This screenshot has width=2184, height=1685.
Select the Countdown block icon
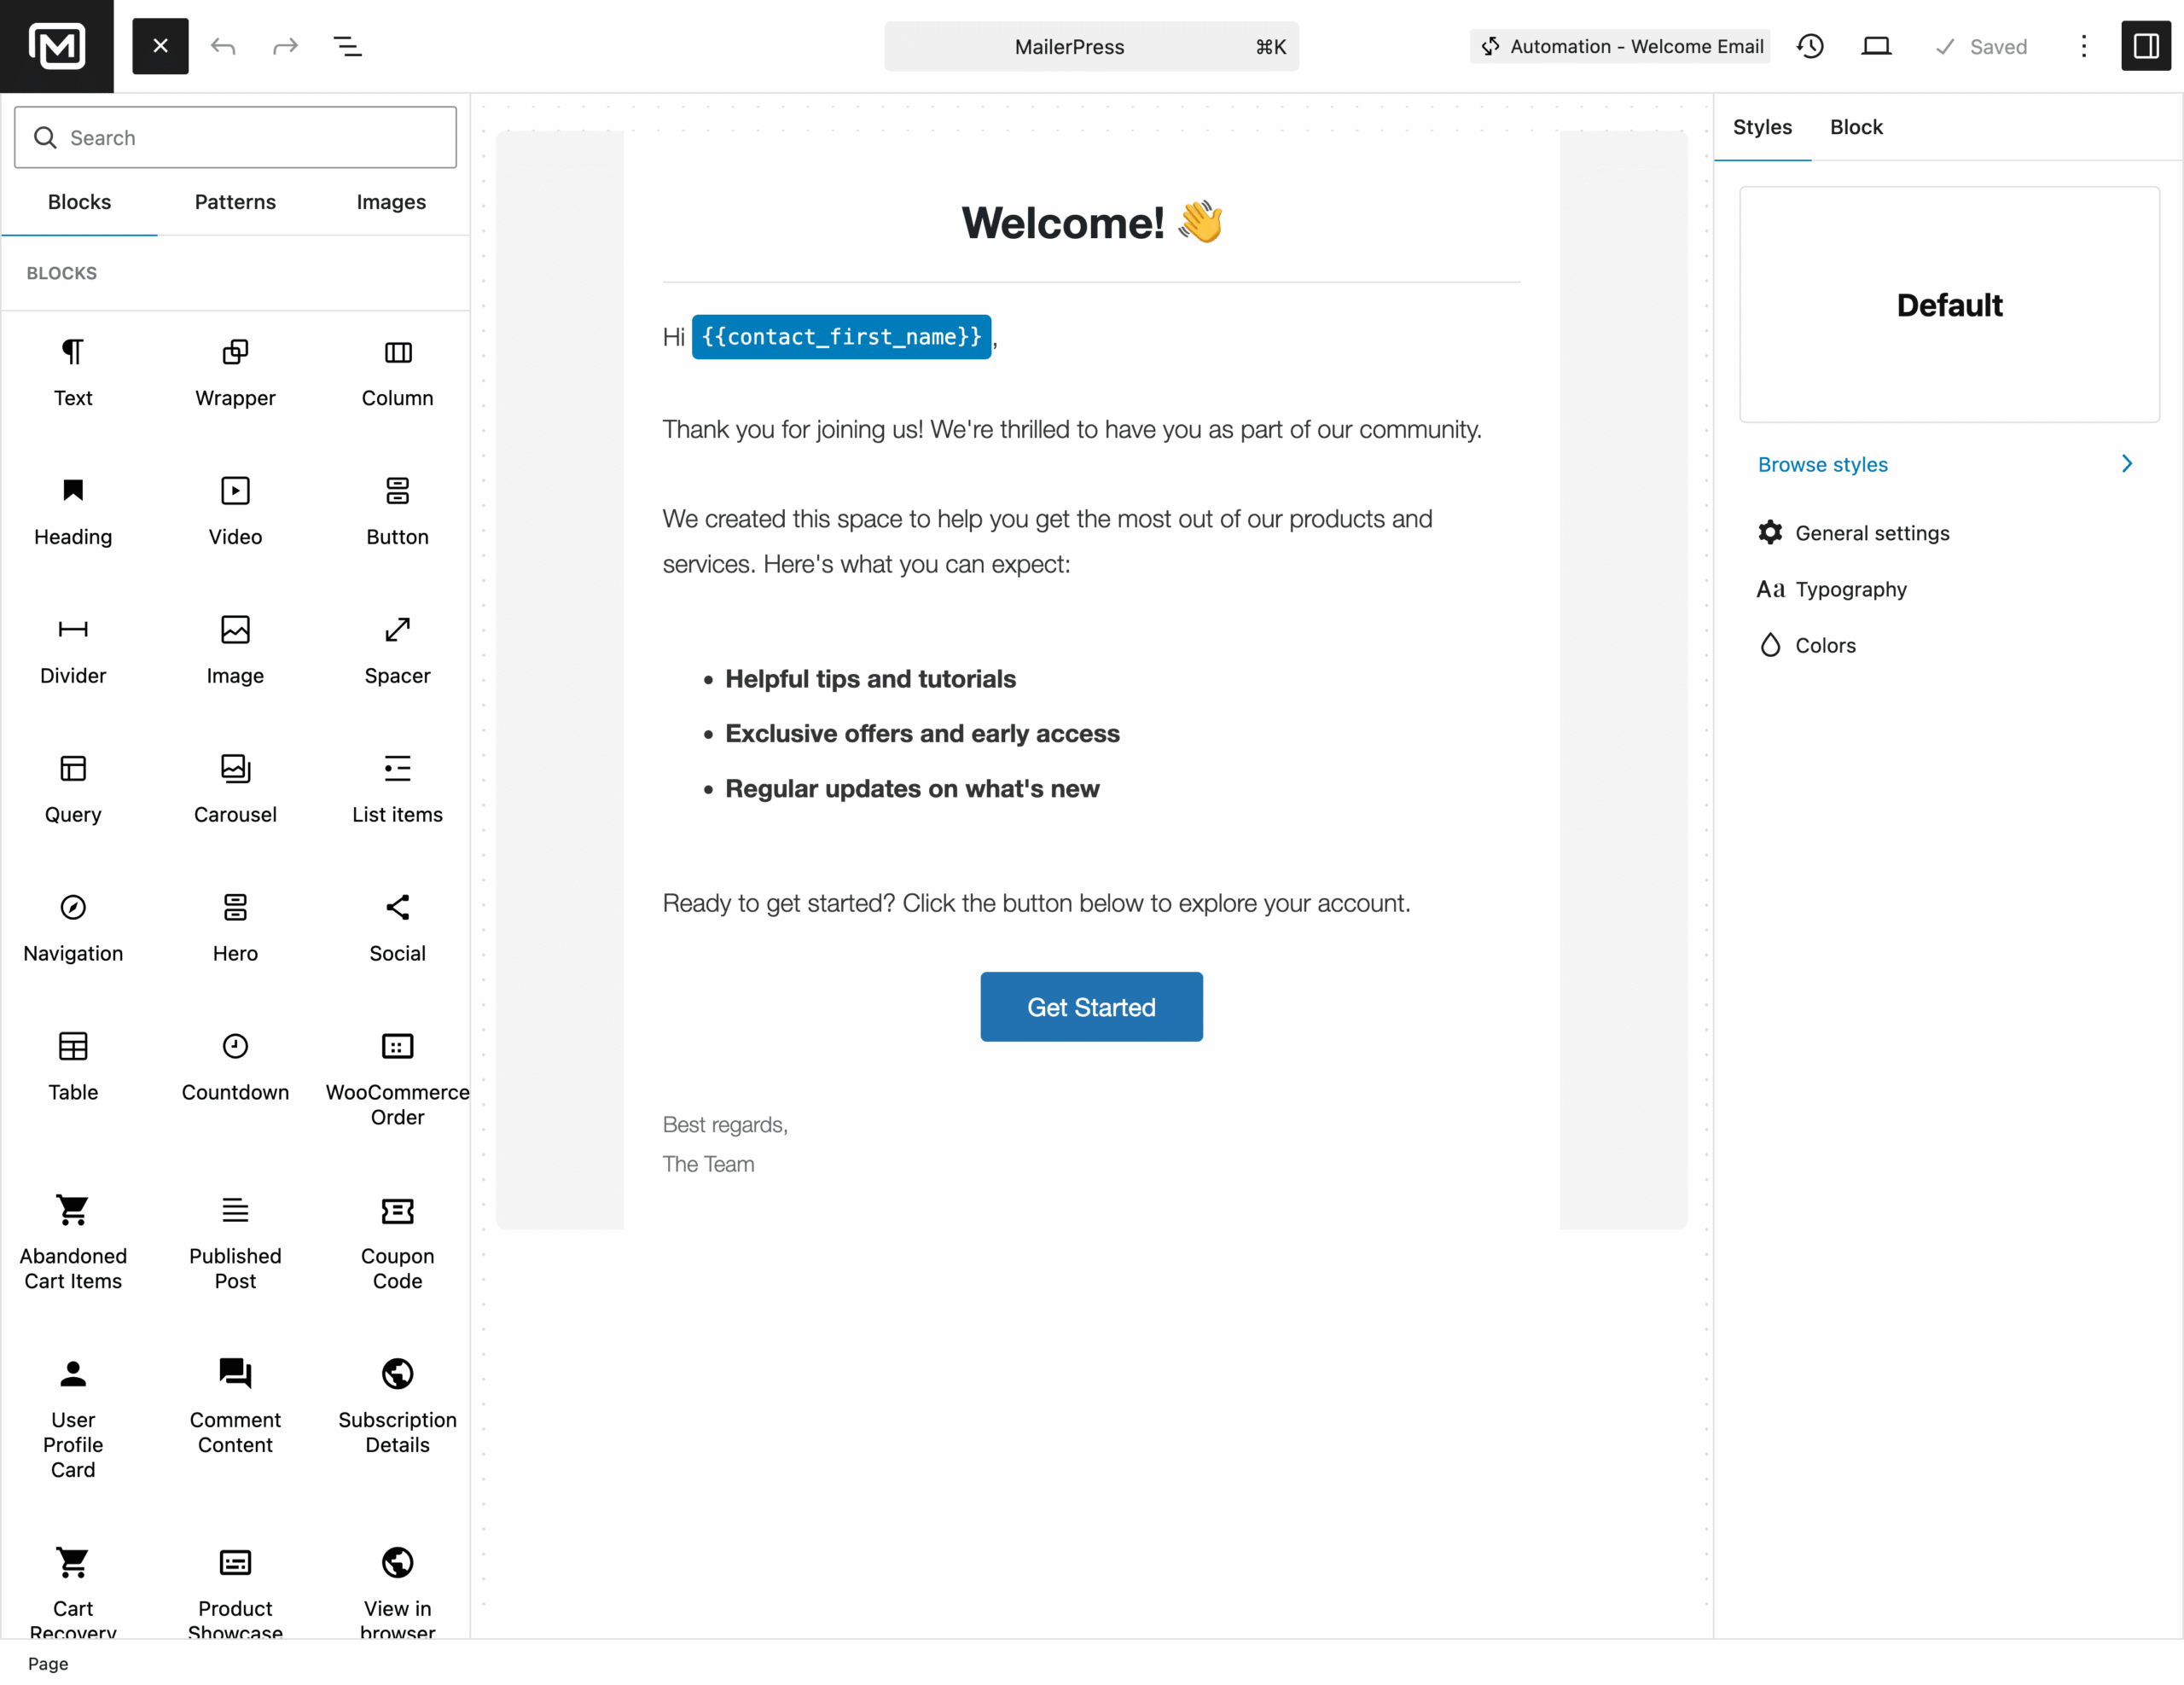point(235,1046)
